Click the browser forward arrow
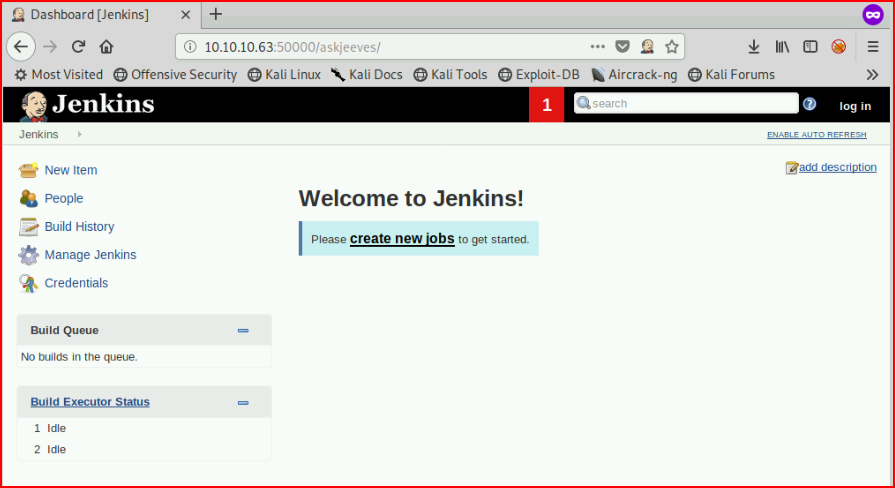 click(x=50, y=47)
